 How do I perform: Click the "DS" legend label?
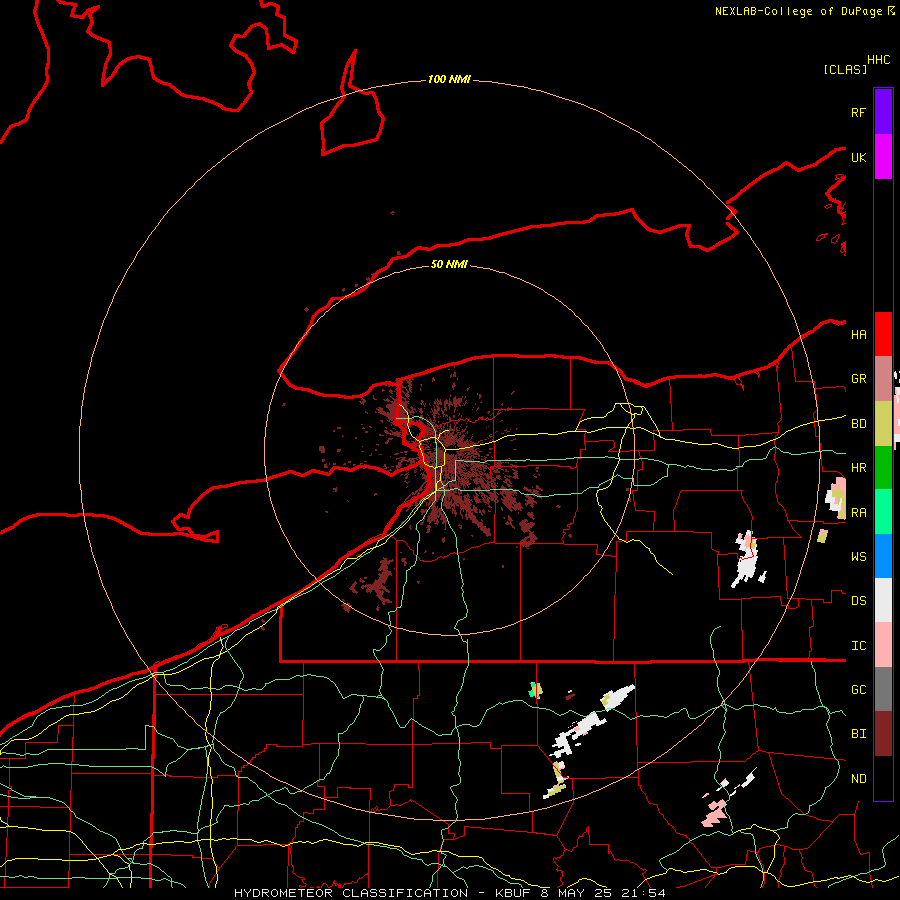(x=858, y=601)
